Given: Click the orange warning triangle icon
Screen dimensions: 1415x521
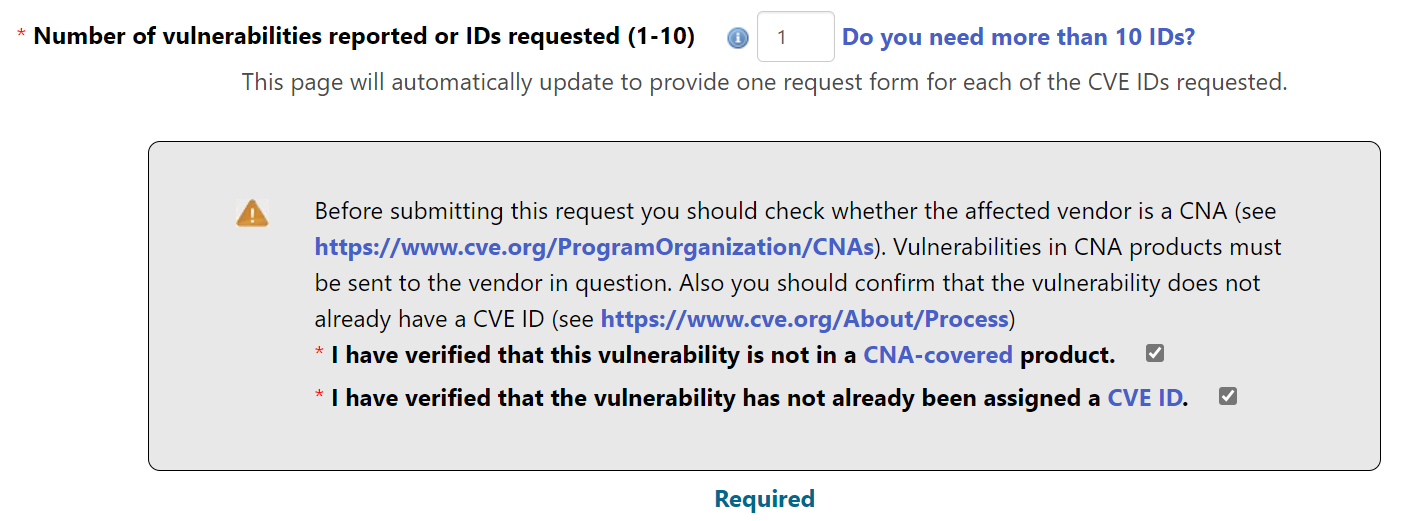Looking at the screenshot, I should click(252, 213).
